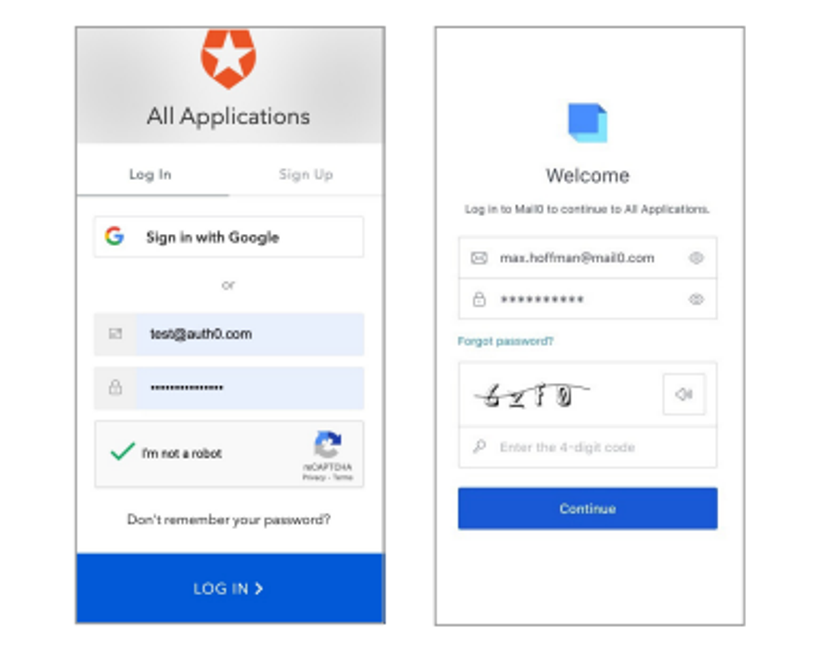Switch to the Log In tab
This screenshot has height=649, width=828.
(x=151, y=174)
